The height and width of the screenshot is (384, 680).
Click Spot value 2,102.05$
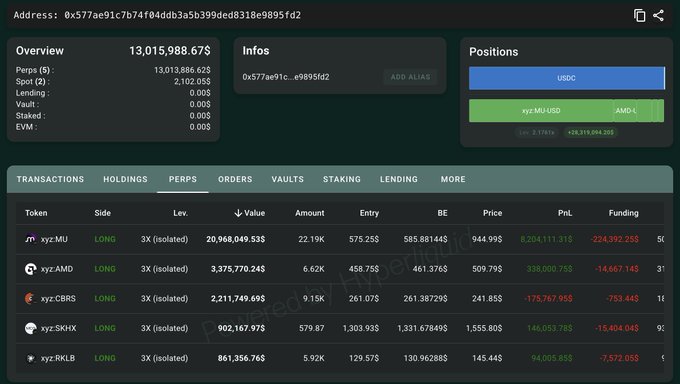[x=192, y=82]
